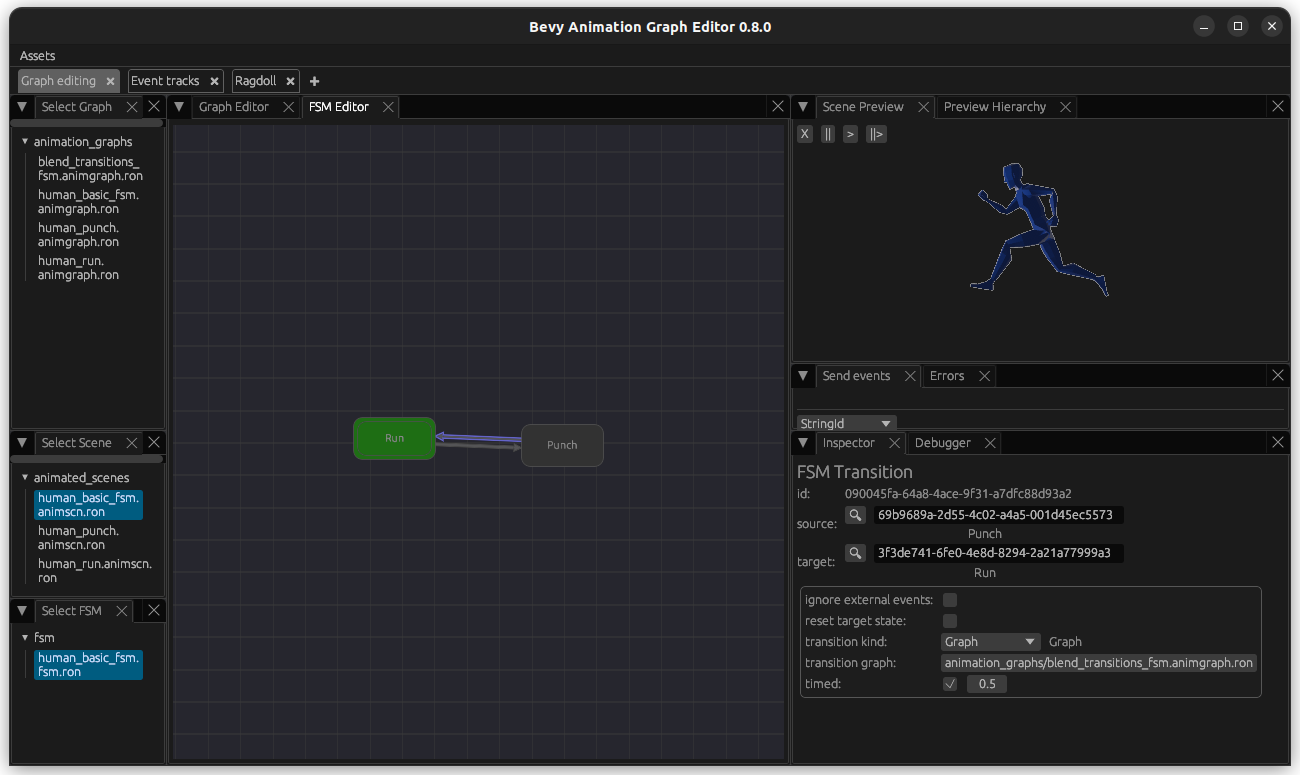The image size is (1300, 775).
Task: Add a new window with plus icon
Action: [x=314, y=81]
